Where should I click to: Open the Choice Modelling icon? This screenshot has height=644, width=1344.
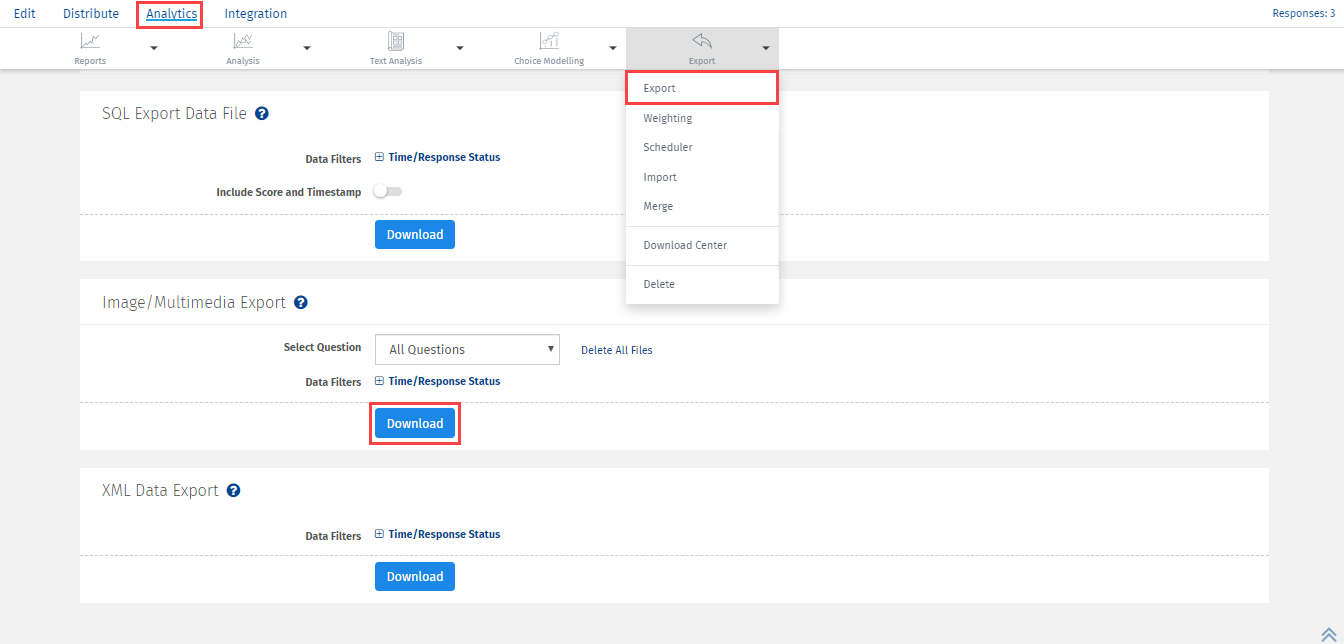tap(549, 42)
